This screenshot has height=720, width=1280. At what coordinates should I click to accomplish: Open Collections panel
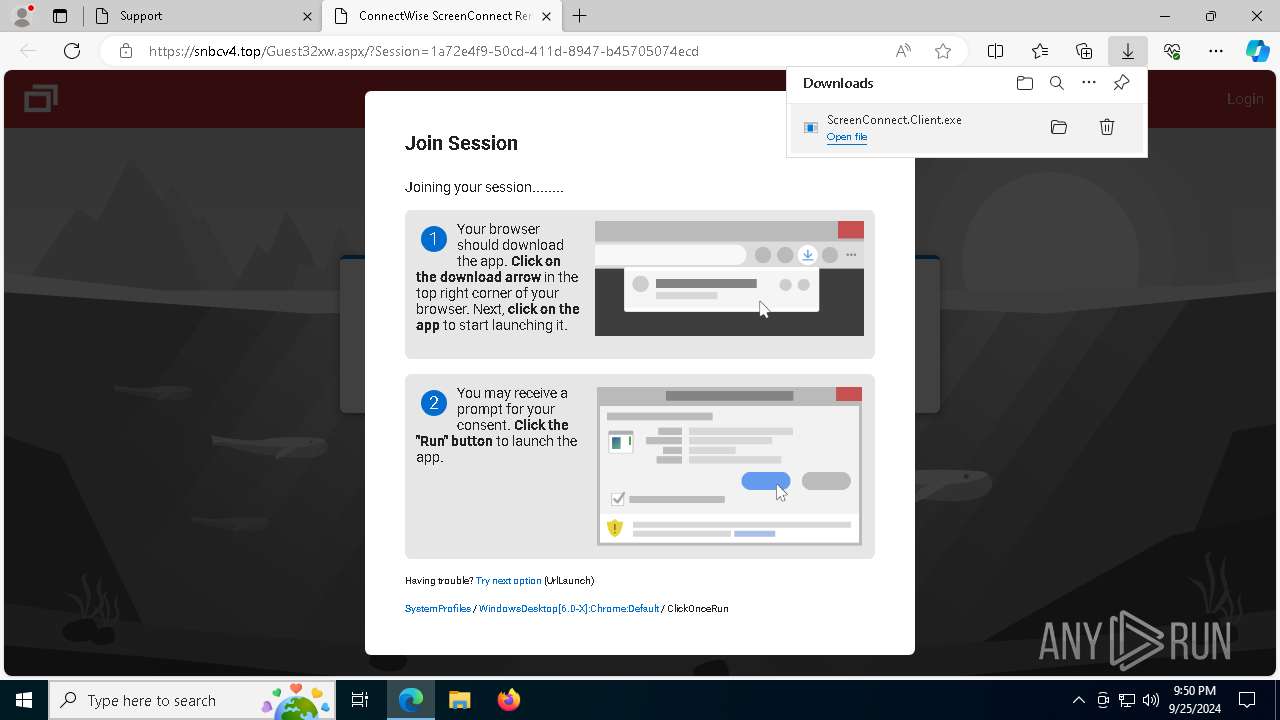coord(1084,51)
